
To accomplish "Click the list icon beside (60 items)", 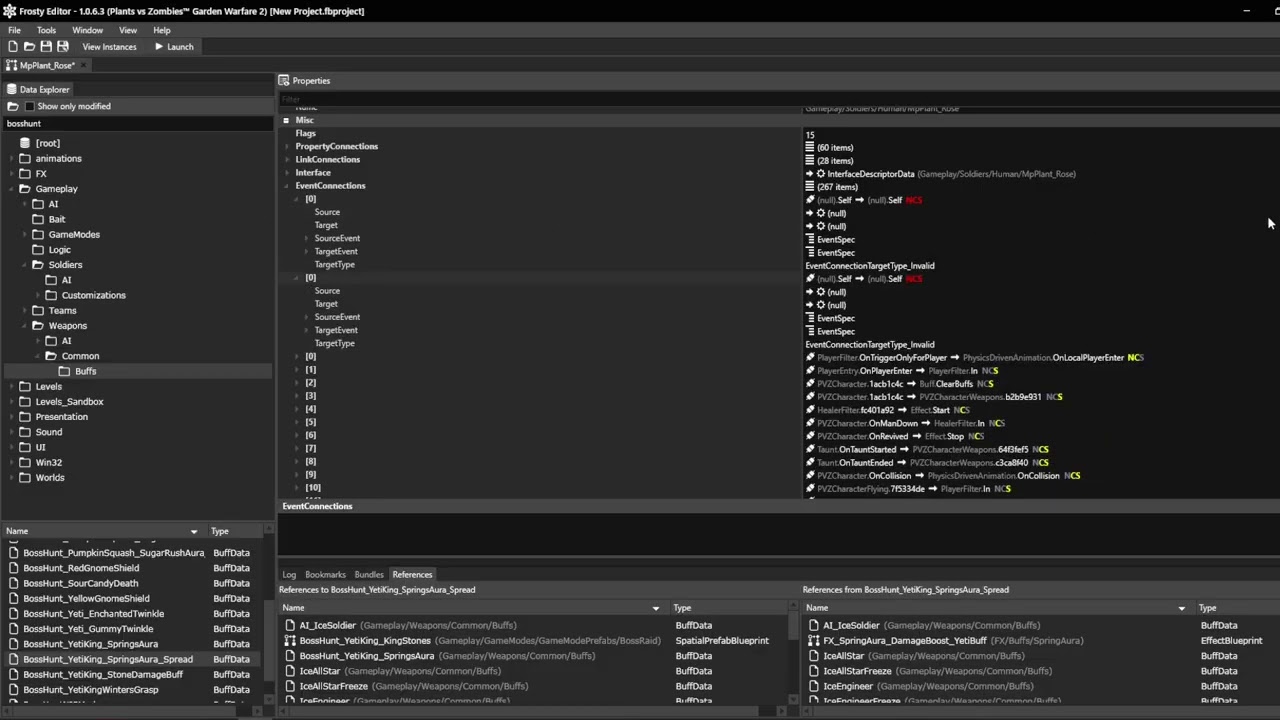I will (x=810, y=147).
